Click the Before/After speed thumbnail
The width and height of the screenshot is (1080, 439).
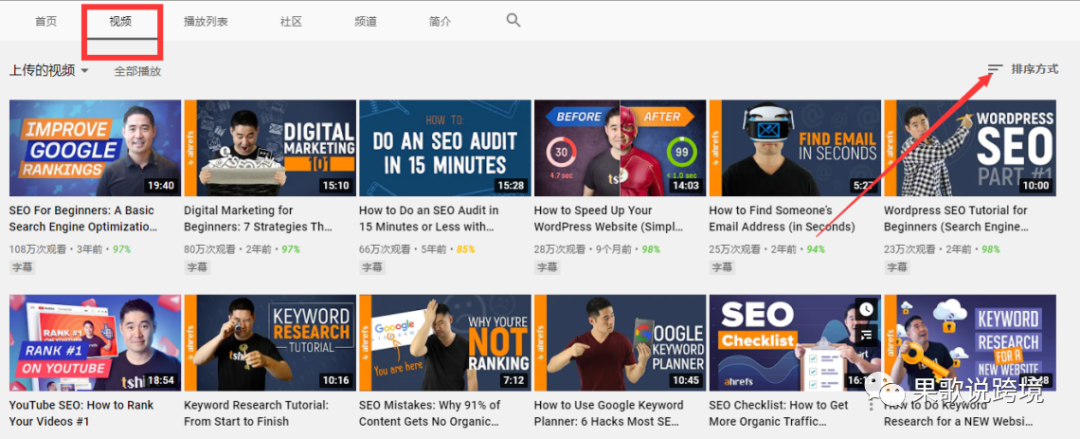coord(620,148)
